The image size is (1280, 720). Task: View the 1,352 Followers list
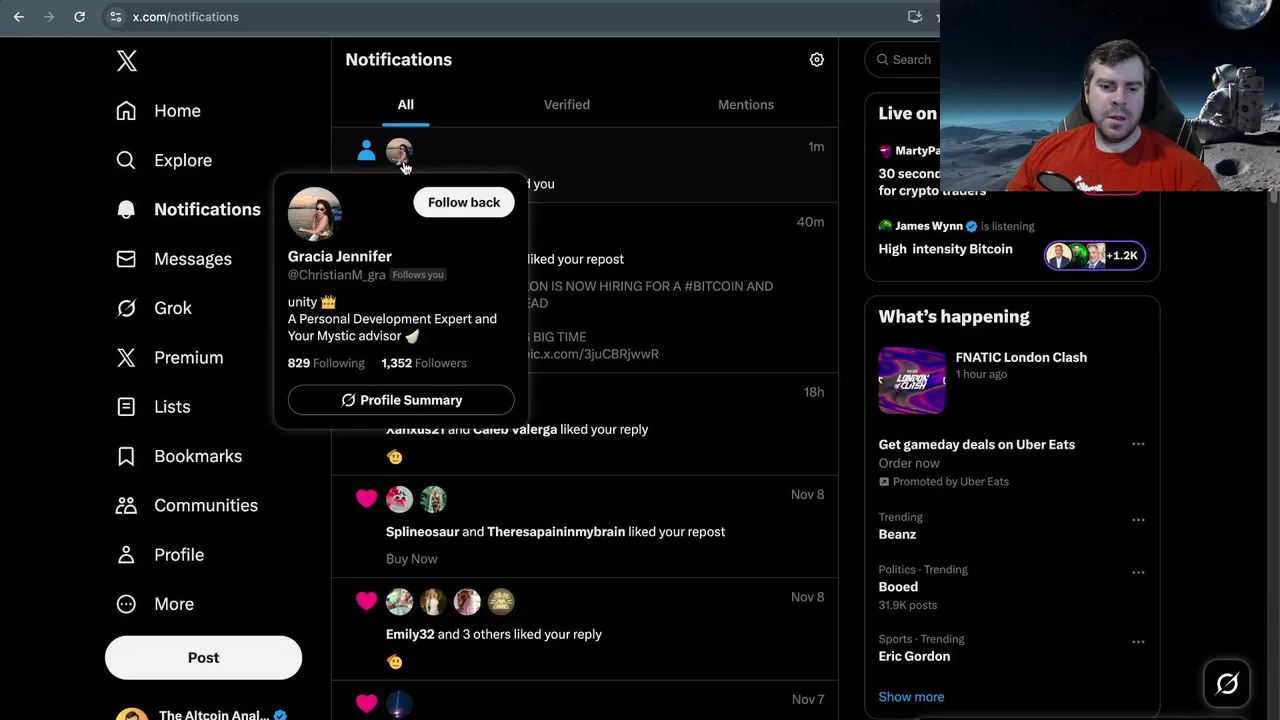[424, 363]
